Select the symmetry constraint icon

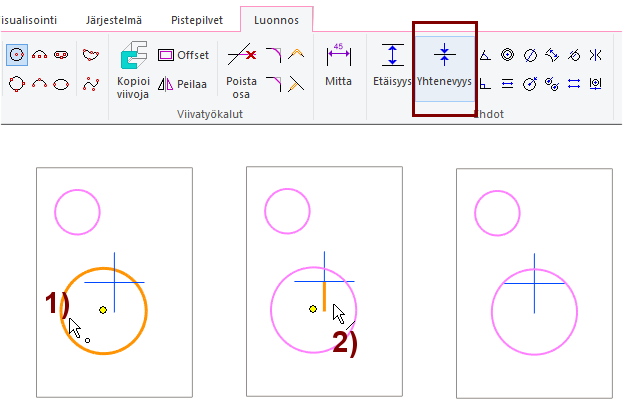coord(596,55)
